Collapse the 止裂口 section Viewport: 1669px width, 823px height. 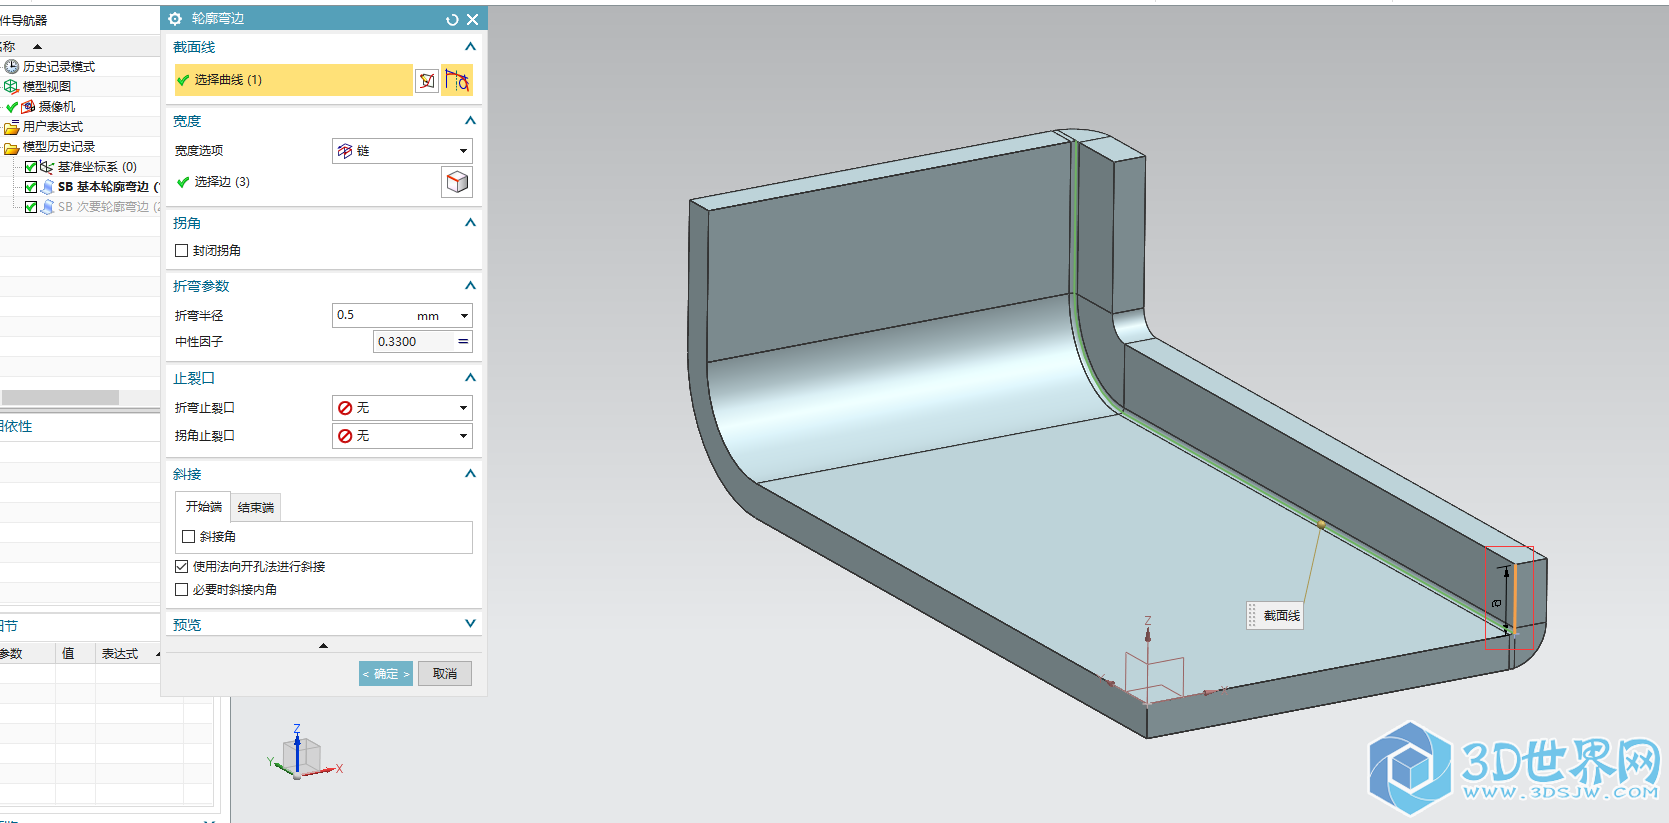pos(470,378)
